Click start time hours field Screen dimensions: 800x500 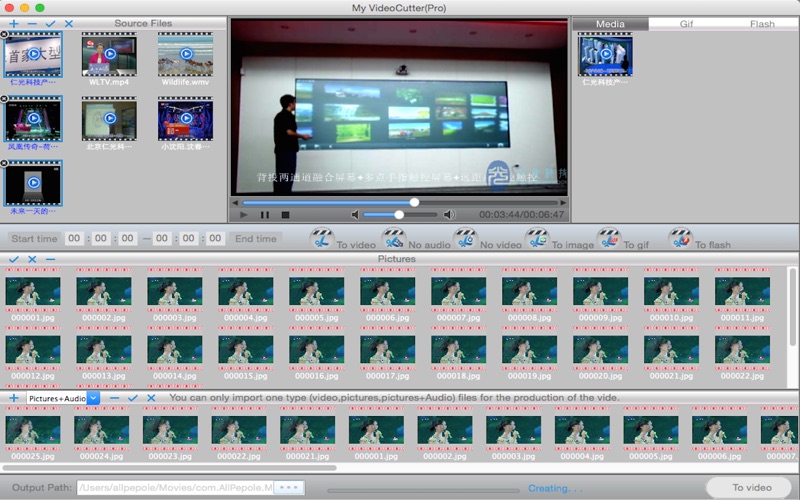click(74, 238)
